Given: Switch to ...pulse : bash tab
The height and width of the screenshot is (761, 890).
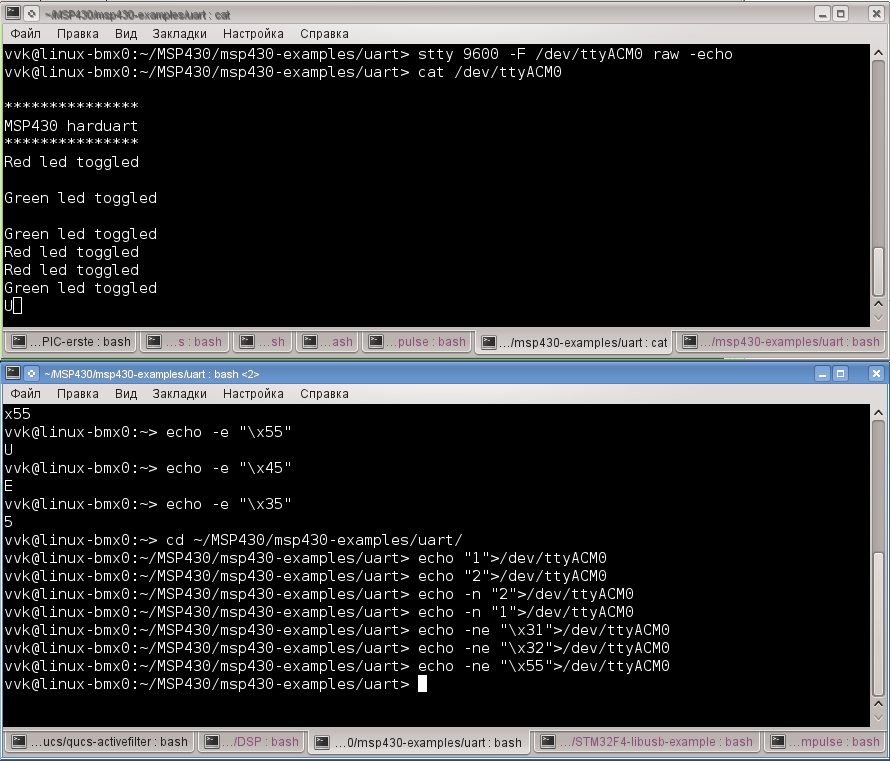Looking at the screenshot, I should click(417, 342).
